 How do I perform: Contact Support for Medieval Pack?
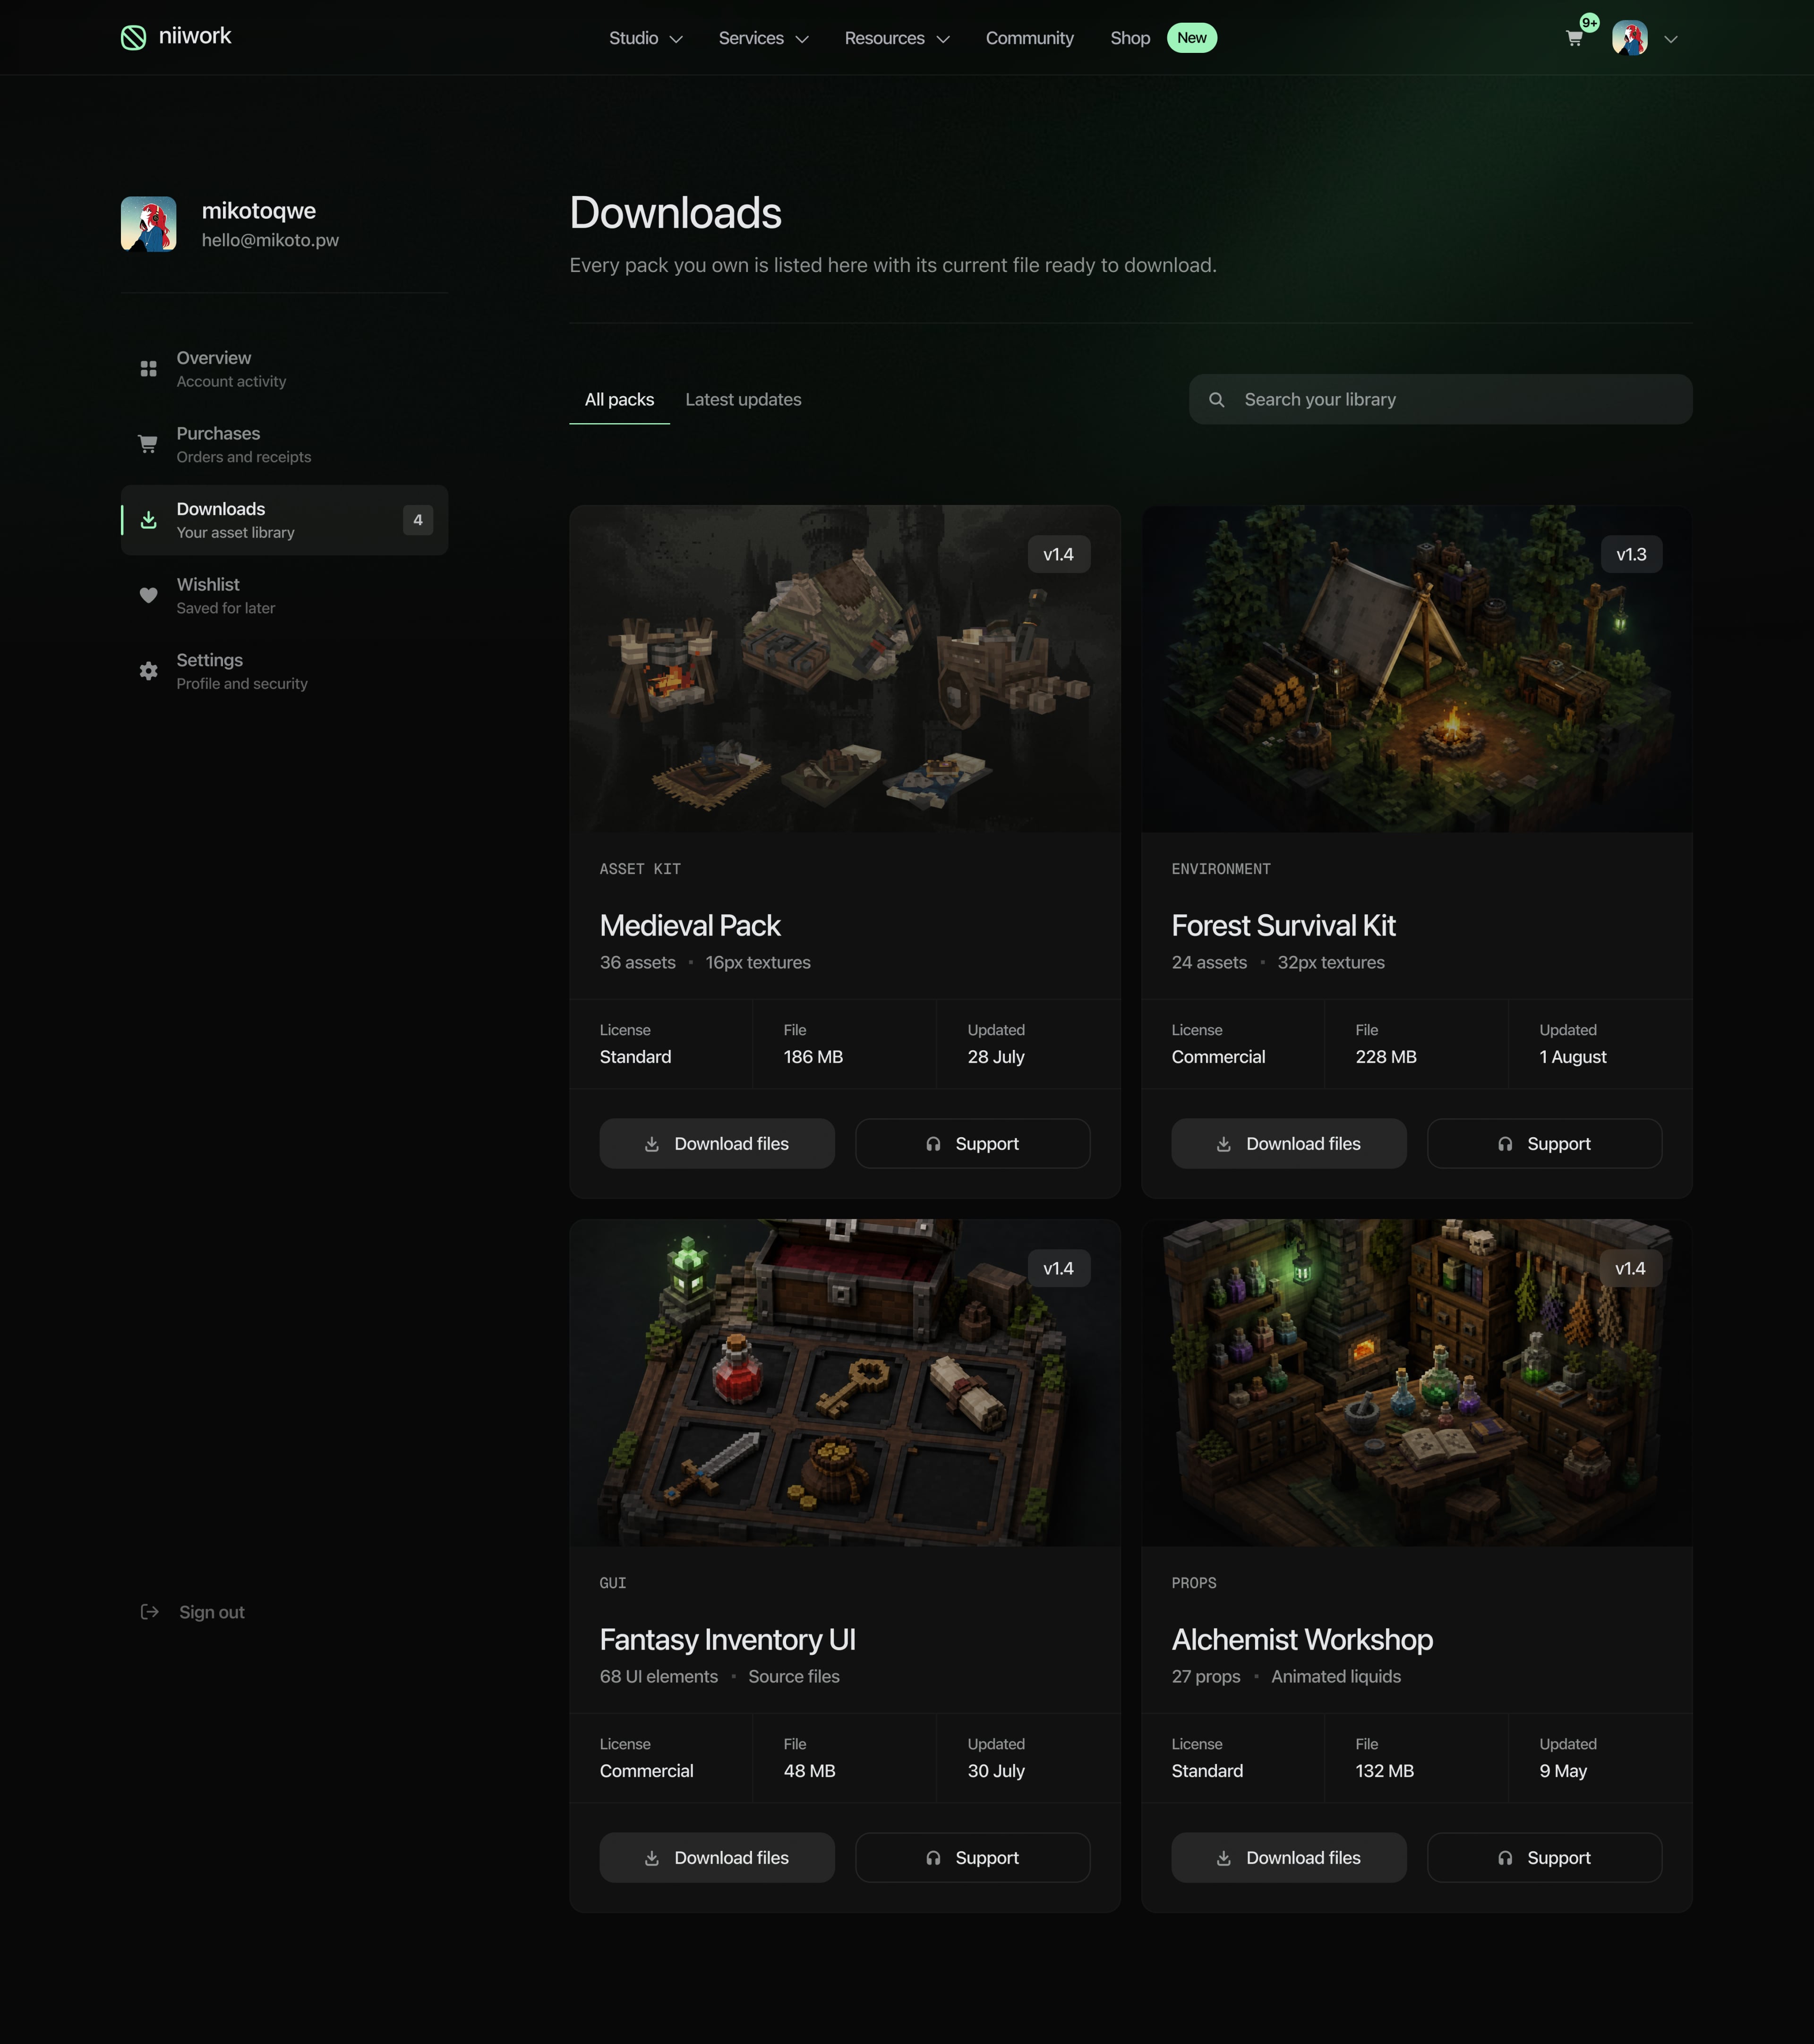tap(972, 1144)
